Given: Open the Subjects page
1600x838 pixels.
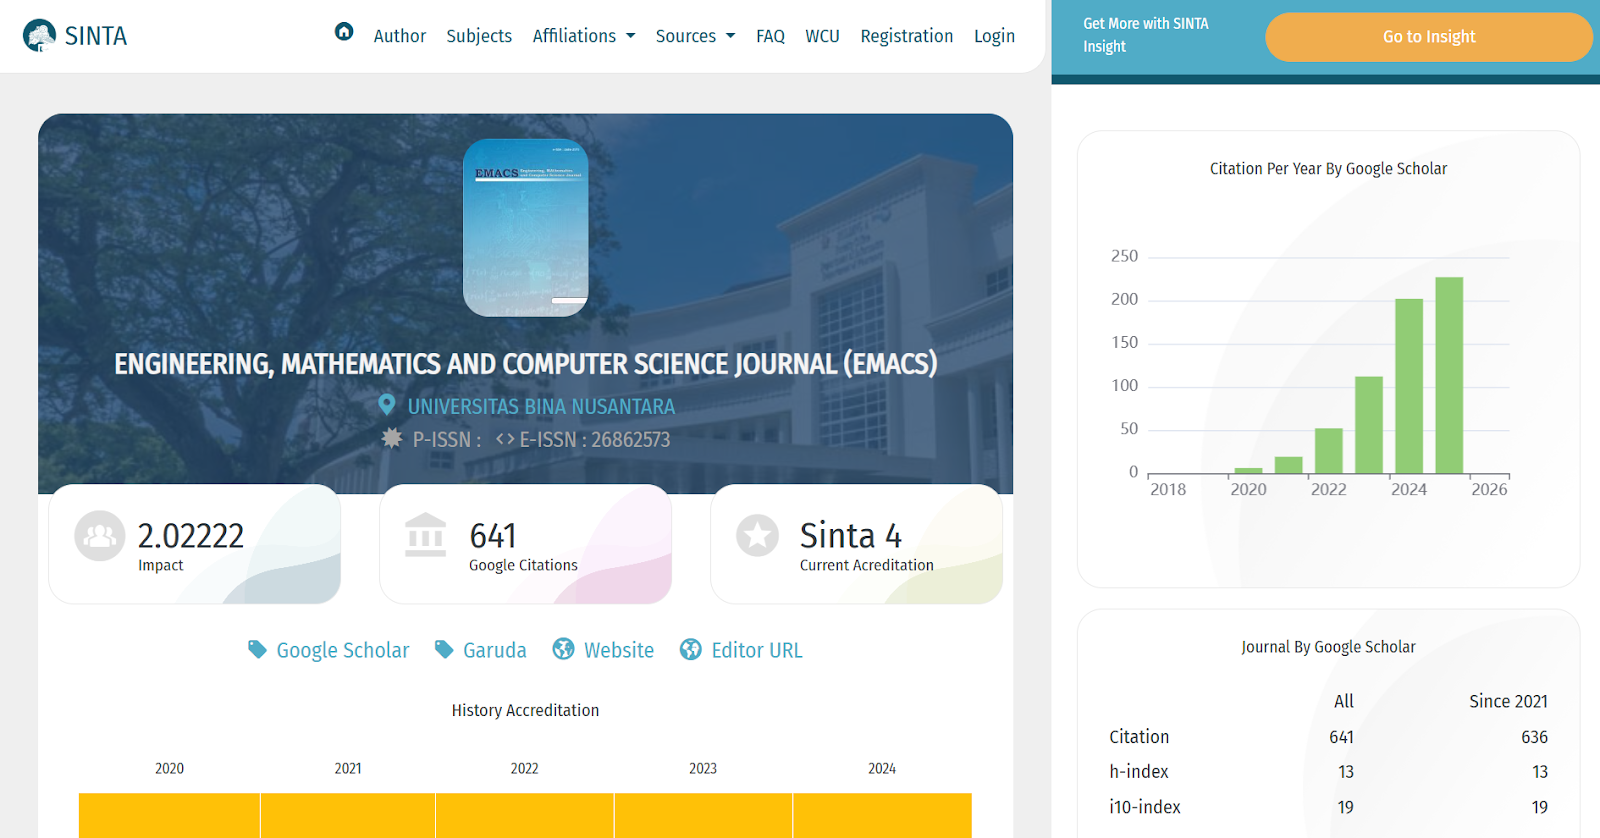Looking at the screenshot, I should point(479,36).
